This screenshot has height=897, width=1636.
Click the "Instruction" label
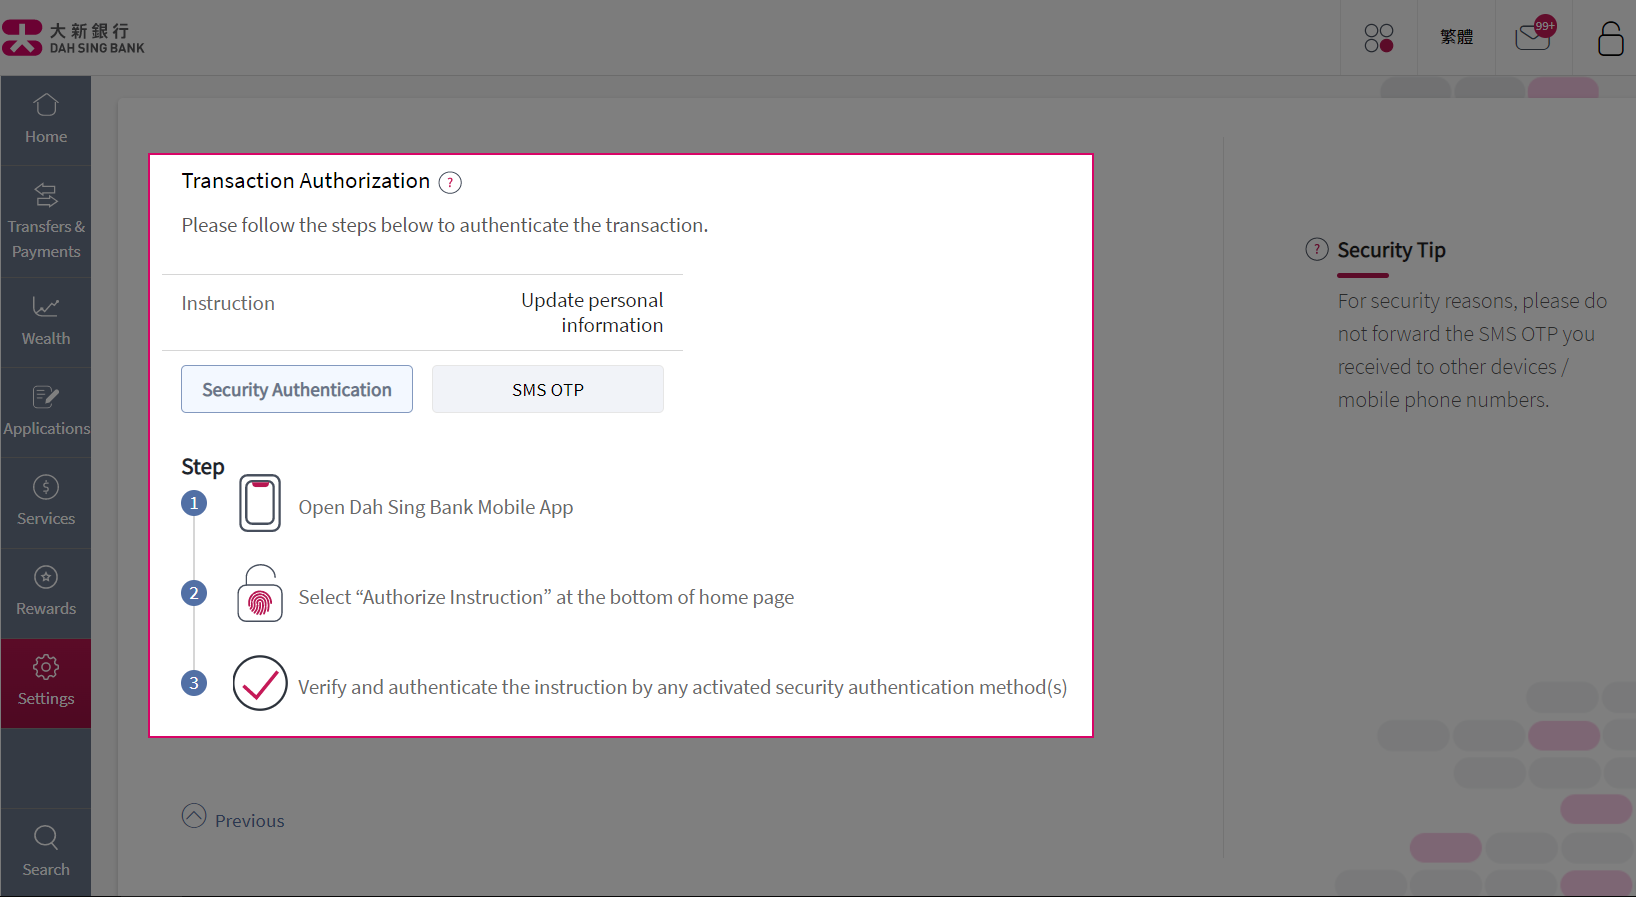click(228, 303)
